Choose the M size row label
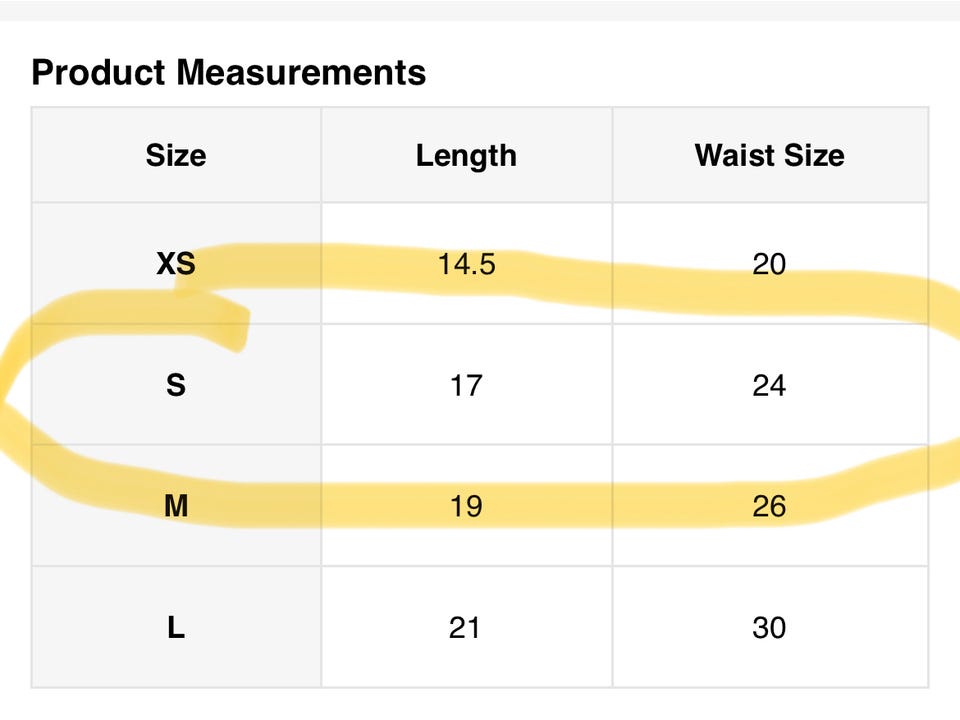 pyautogui.click(x=176, y=506)
